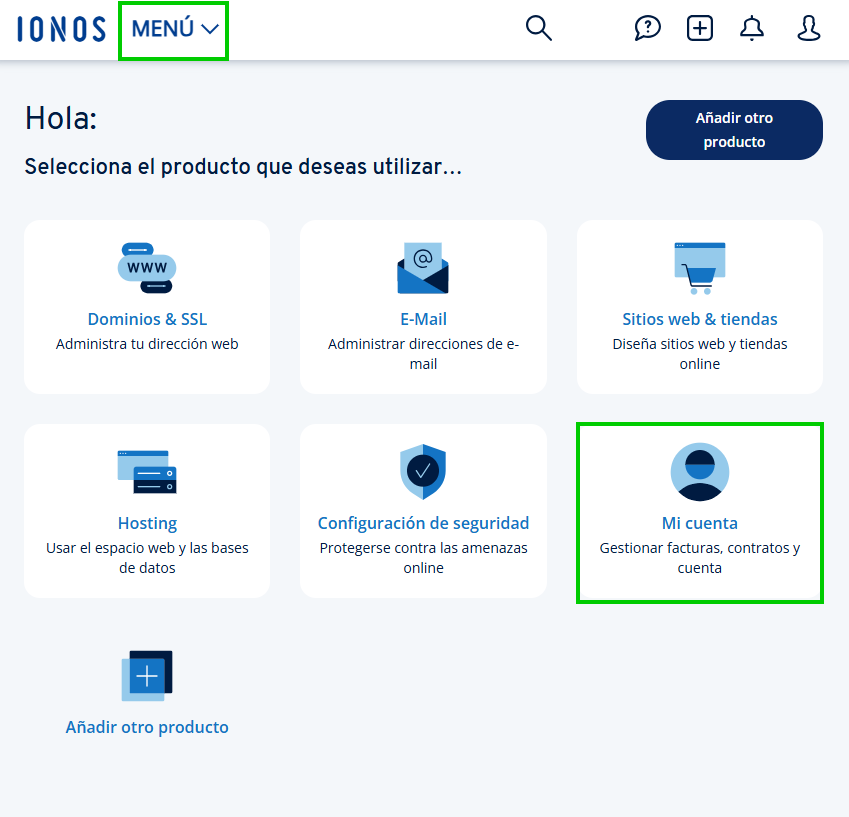
Task: Click the plus square icon in the top bar
Action: tap(699, 28)
